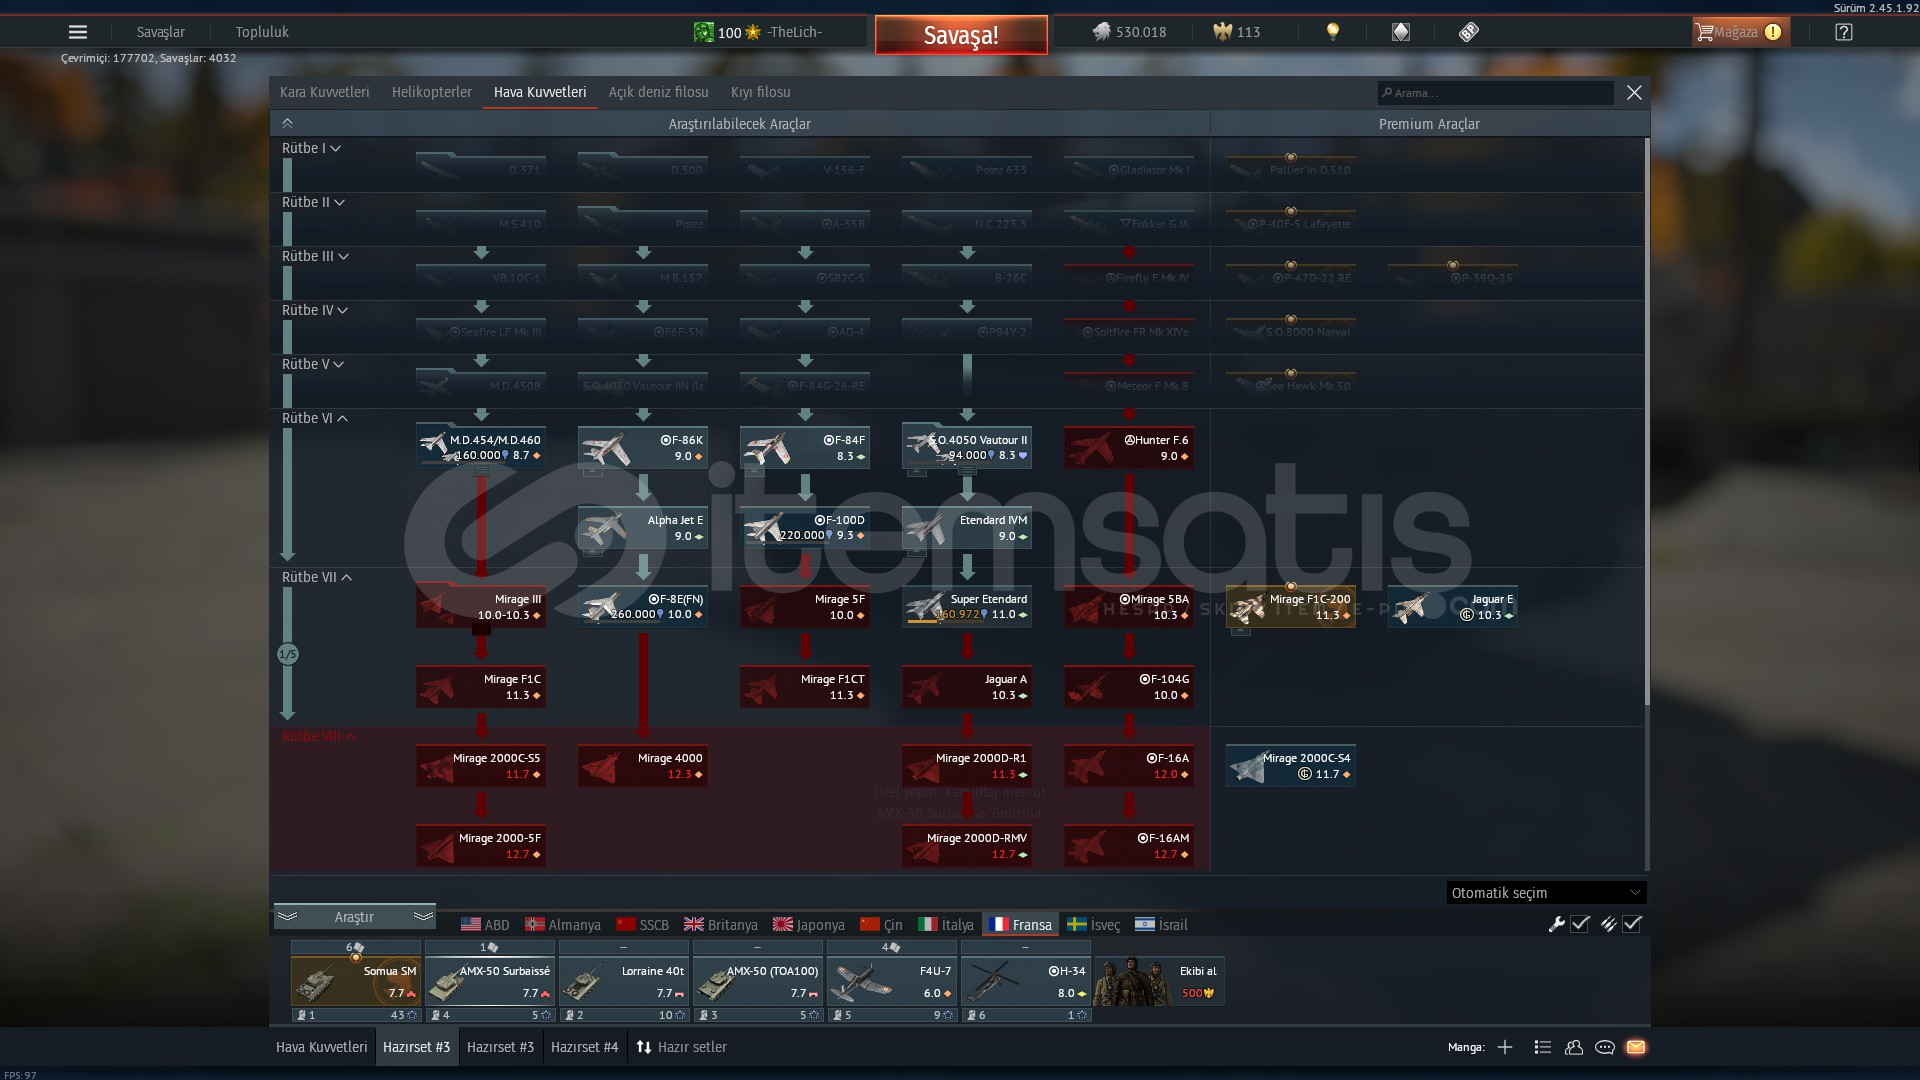
Task: Open the glowing mail envelope icon
Action: tap(1636, 1047)
